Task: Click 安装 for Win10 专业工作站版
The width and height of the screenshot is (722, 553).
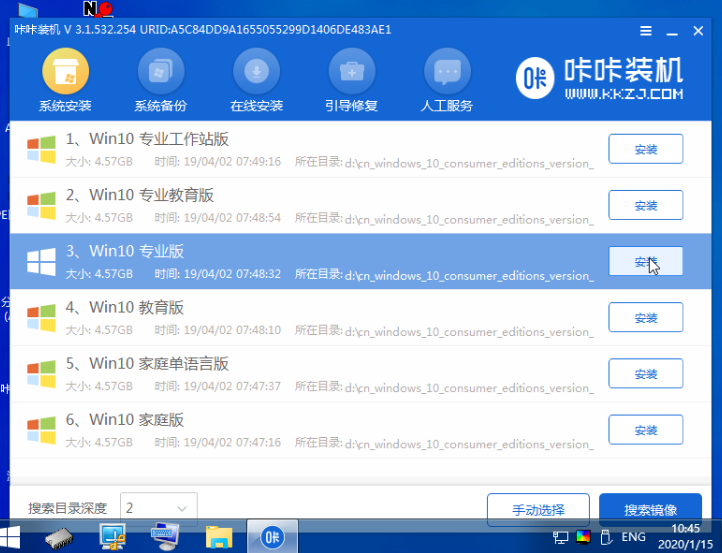Action: click(645, 149)
